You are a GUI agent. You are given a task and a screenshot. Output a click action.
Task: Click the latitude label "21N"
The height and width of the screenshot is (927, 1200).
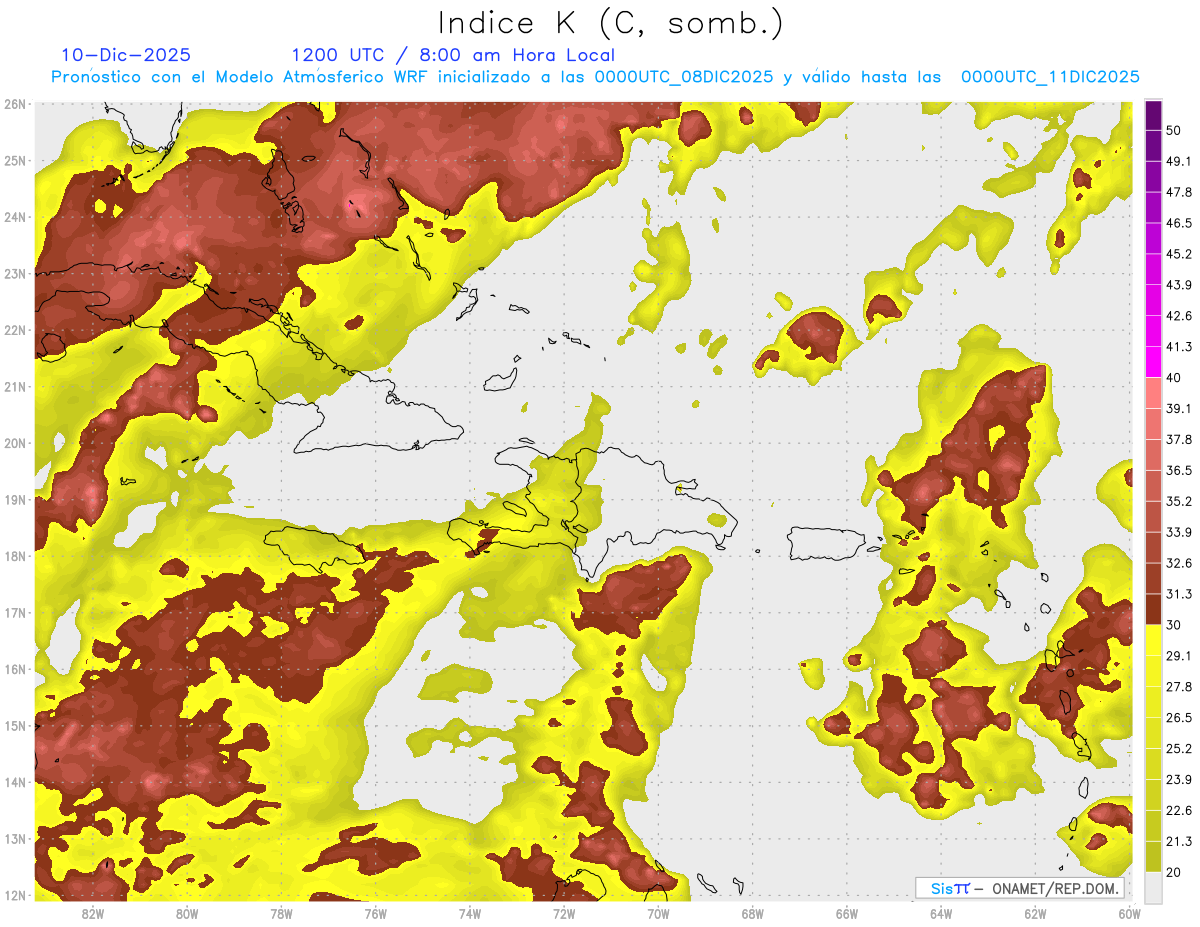[x=15, y=387]
